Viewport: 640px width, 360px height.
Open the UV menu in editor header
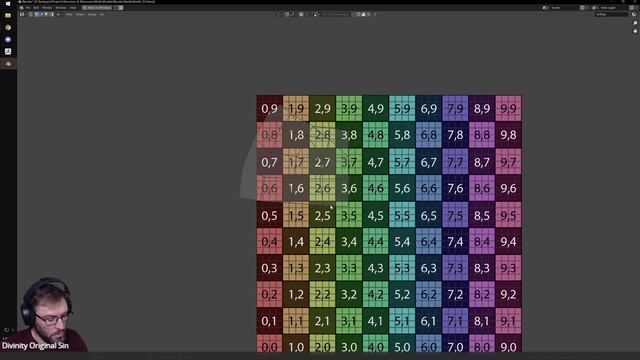point(102,14)
